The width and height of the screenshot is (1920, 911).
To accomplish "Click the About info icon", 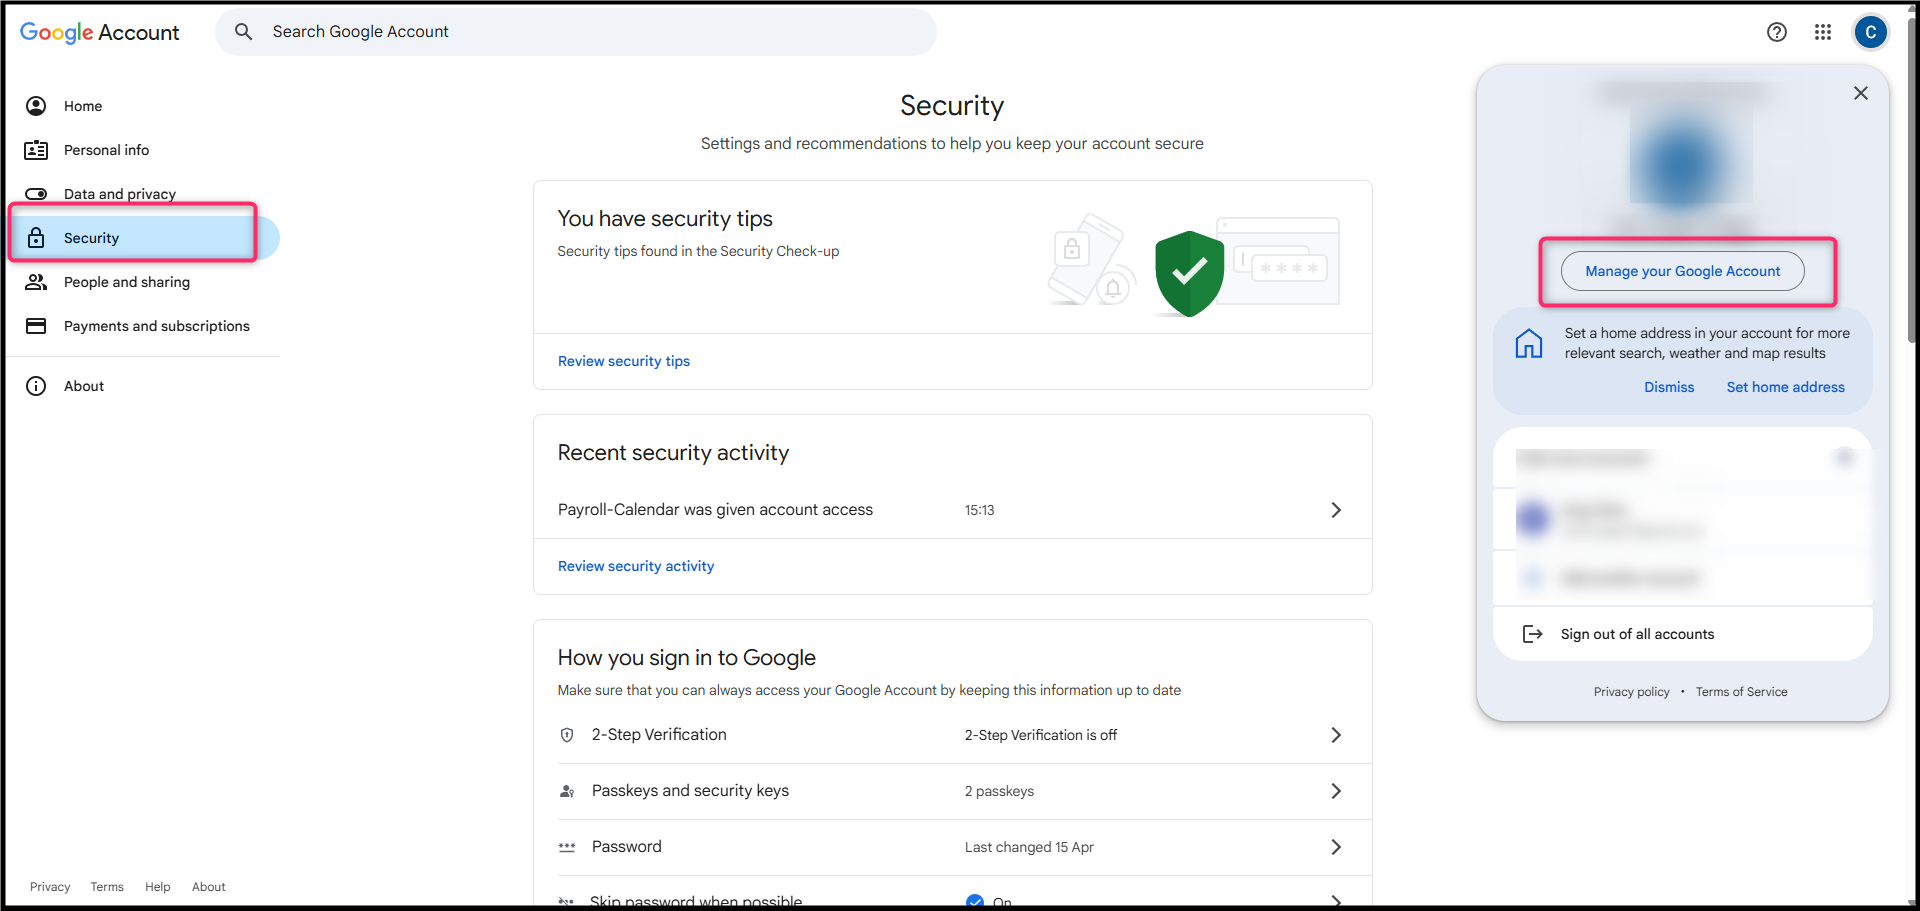I will click(x=36, y=386).
